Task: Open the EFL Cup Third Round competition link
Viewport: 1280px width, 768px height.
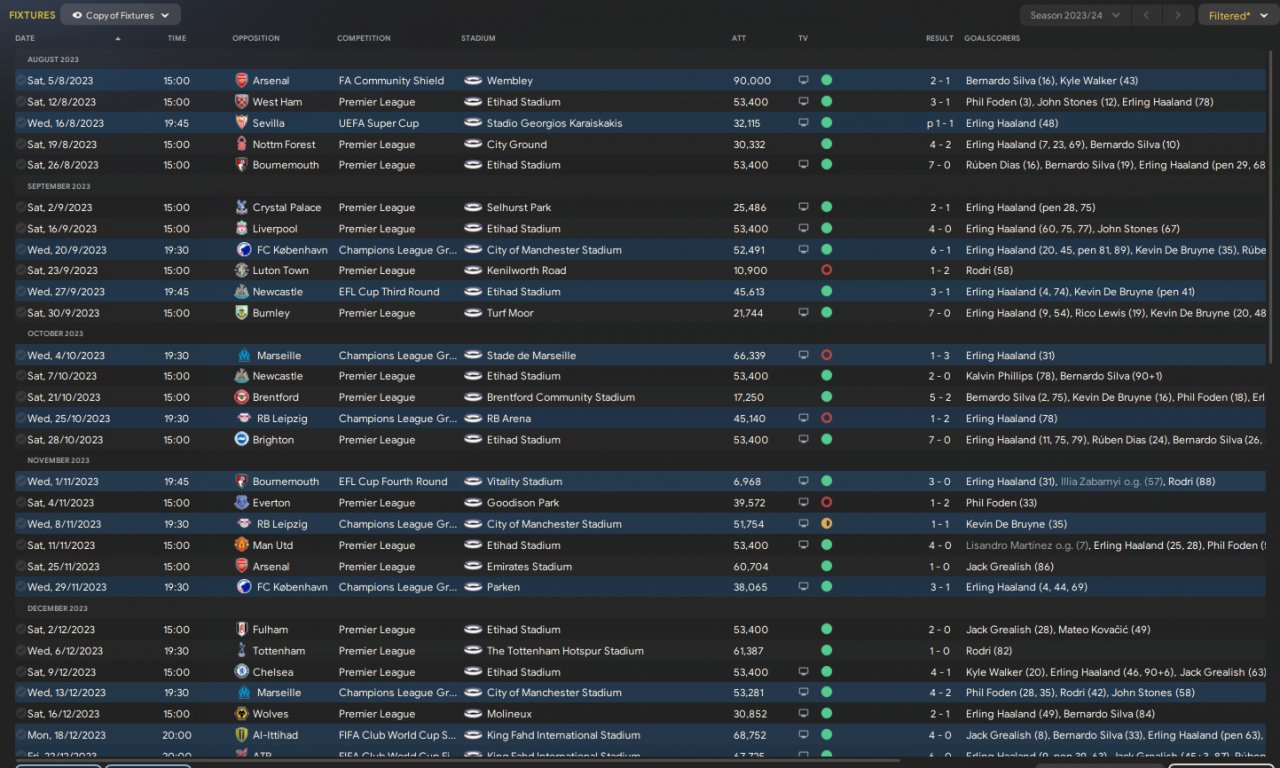Action: [x=389, y=292]
